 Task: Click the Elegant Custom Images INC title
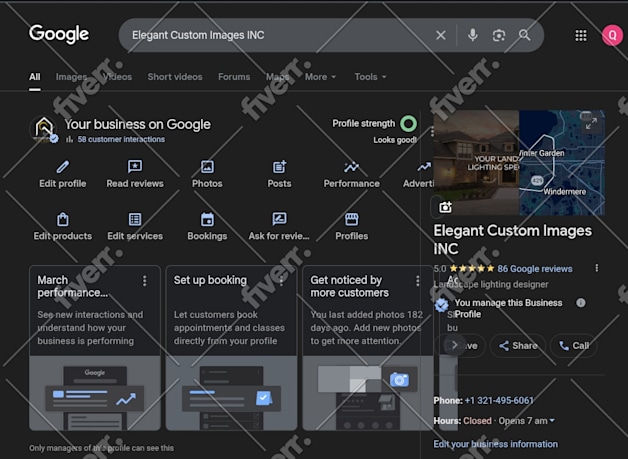point(513,240)
